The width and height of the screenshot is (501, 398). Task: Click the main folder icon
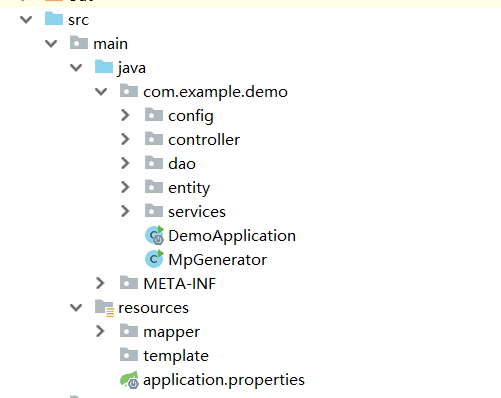click(79, 43)
